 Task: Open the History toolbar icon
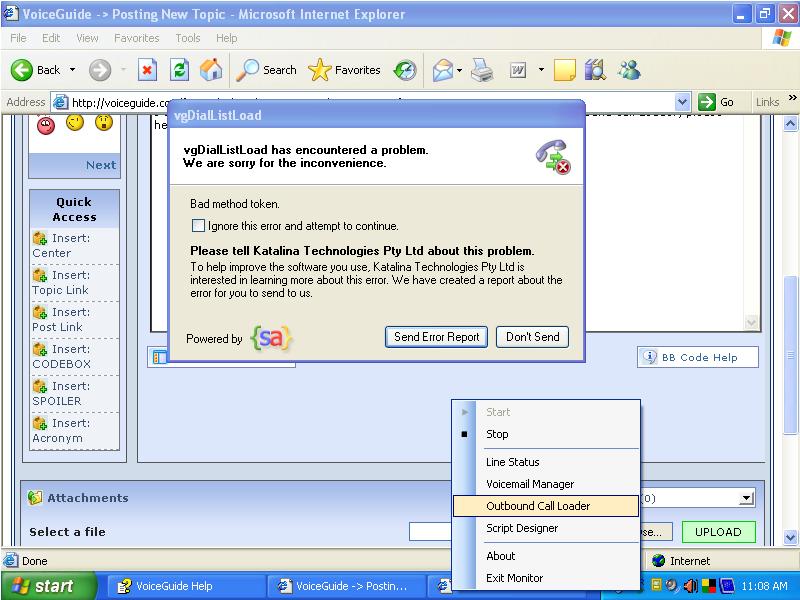405,70
